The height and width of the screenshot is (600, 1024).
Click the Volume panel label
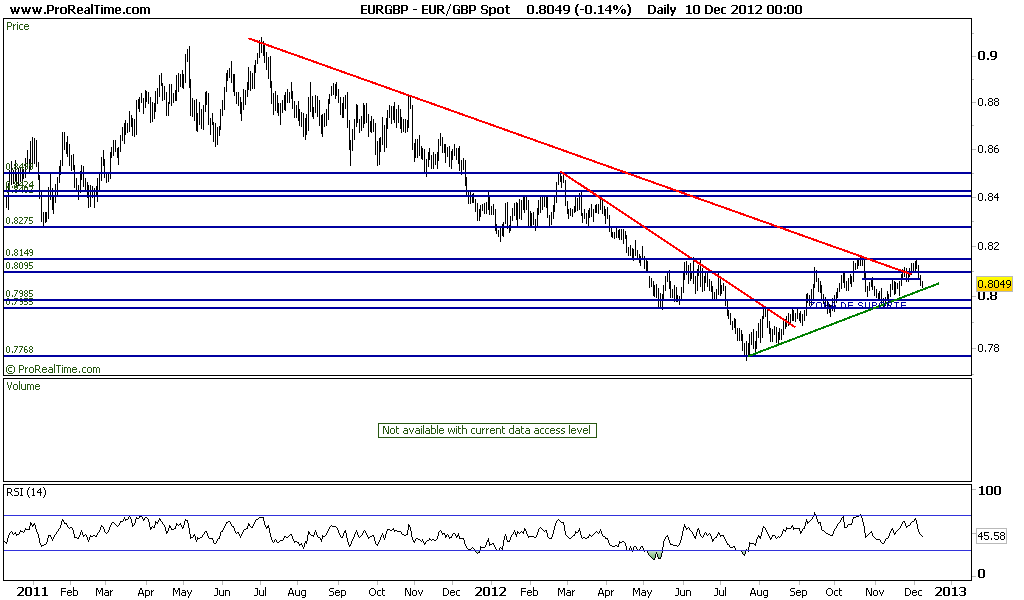[x=23, y=386]
